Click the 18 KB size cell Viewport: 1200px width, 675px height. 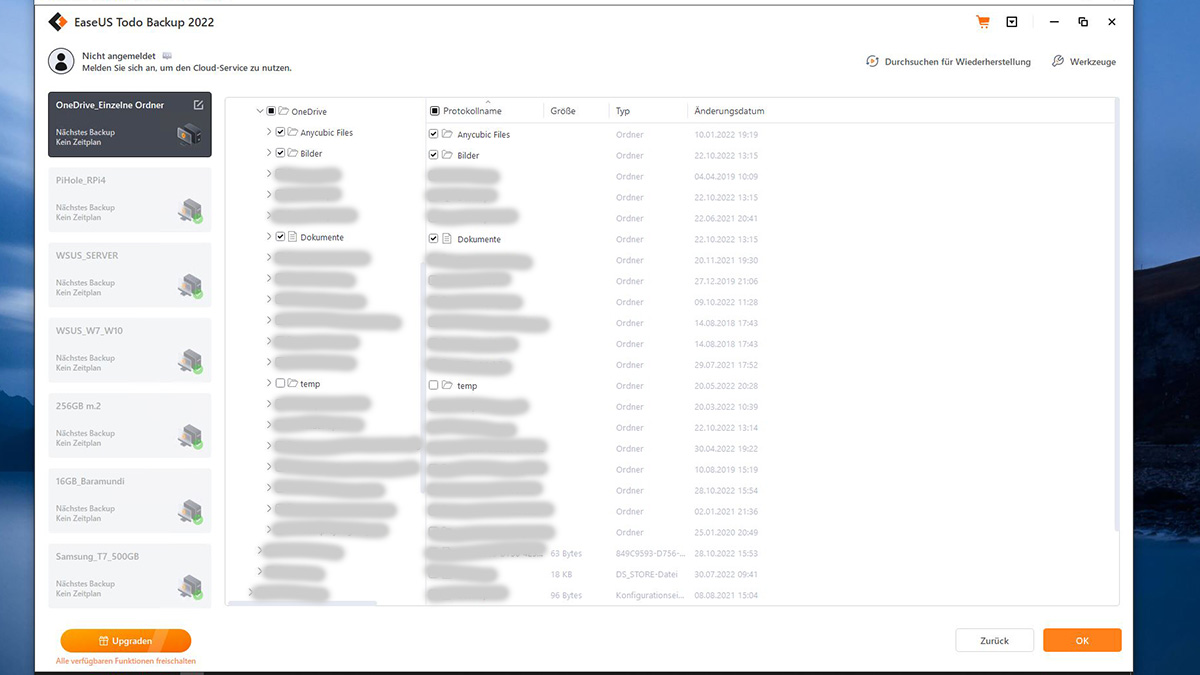tap(561, 574)
